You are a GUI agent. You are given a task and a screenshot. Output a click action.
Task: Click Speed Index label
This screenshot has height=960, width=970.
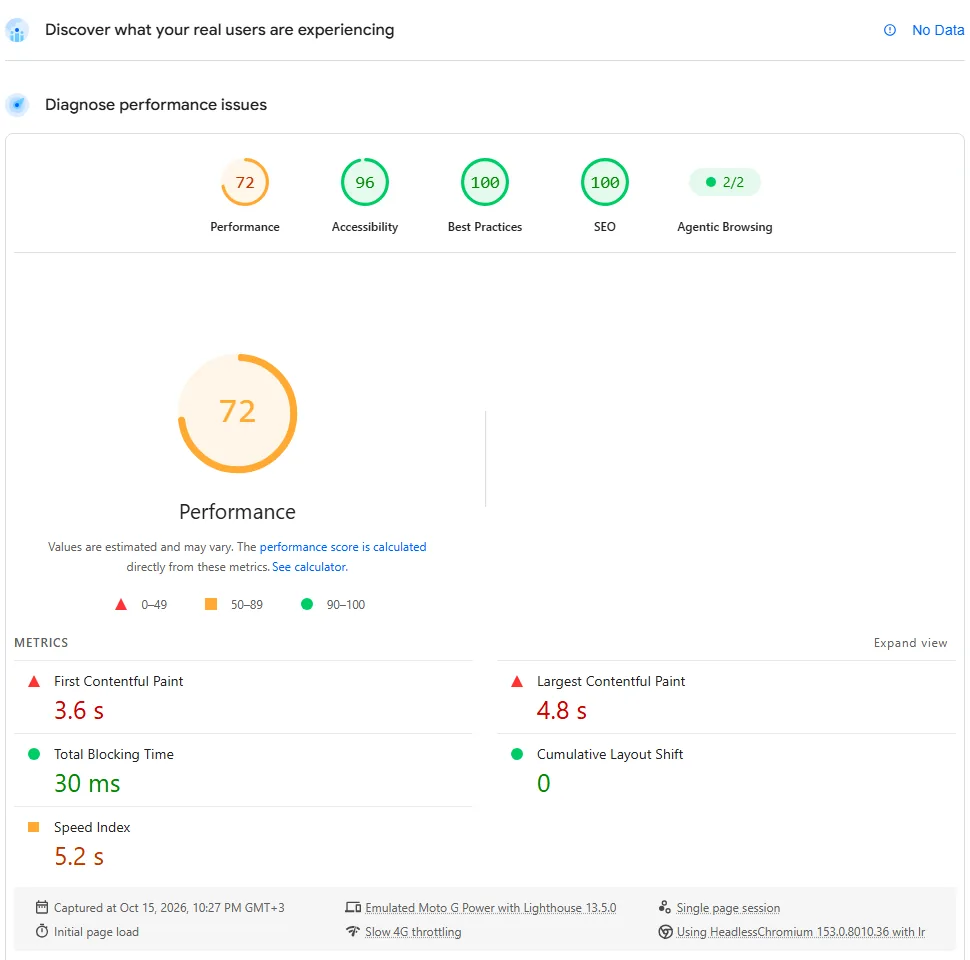(x=92, y=827)
